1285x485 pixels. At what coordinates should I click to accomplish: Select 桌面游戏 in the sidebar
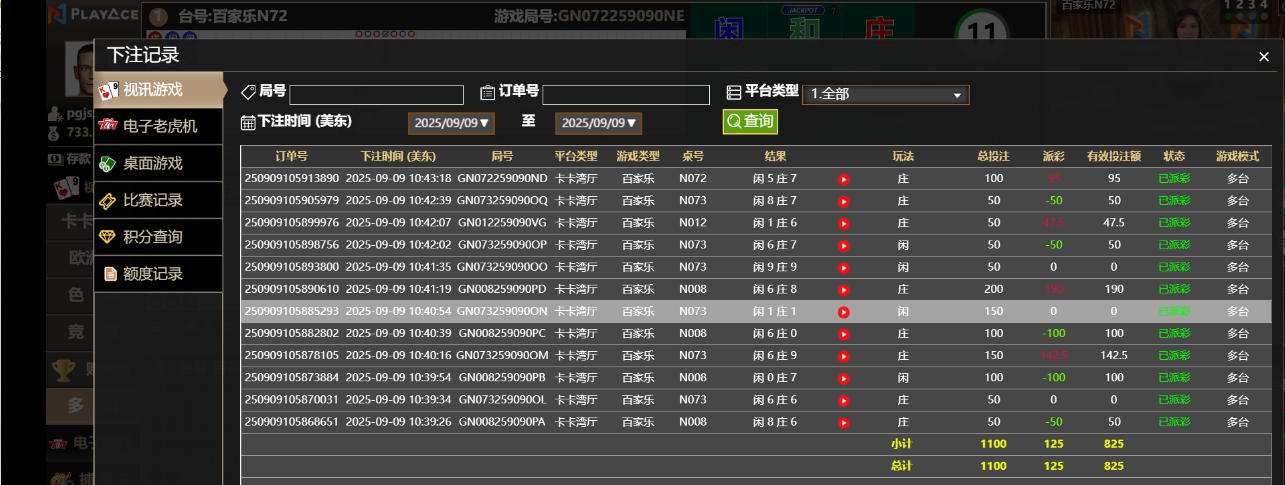158,163
